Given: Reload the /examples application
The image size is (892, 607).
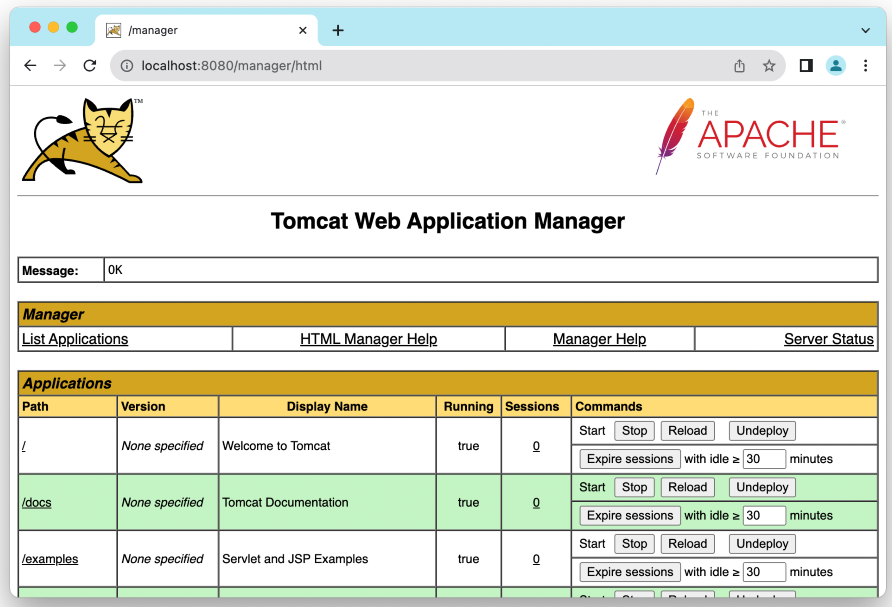Looking at the screenshot, I should (687, 544).
